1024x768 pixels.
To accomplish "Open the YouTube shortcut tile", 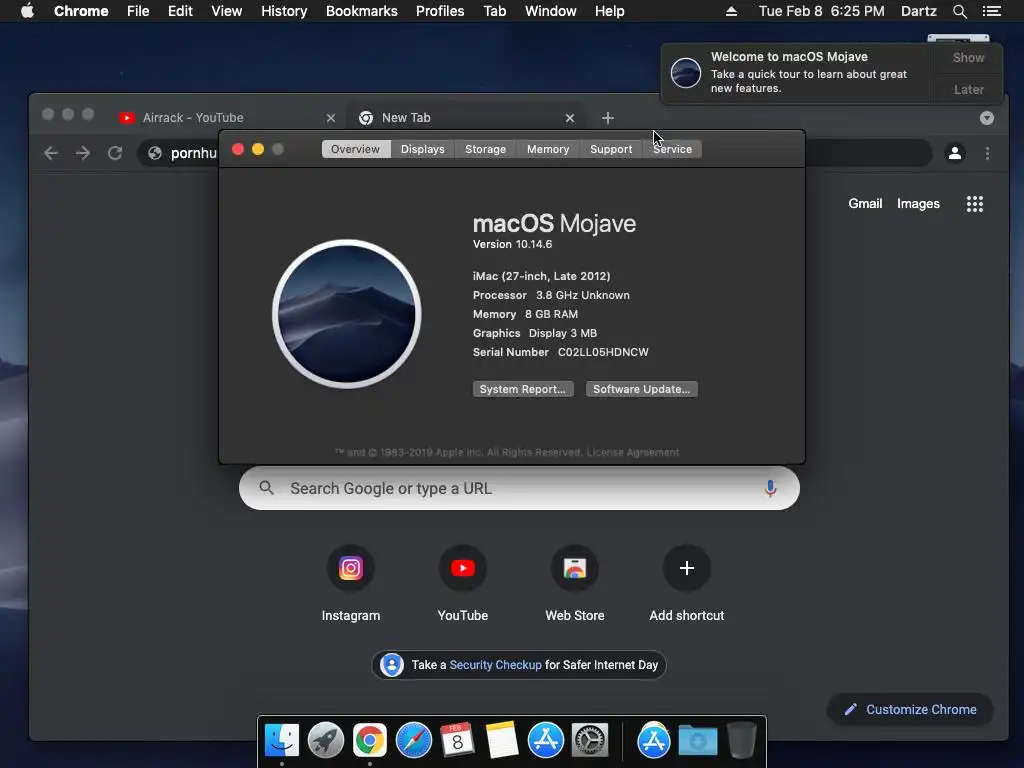I will [x=463, y=568].
